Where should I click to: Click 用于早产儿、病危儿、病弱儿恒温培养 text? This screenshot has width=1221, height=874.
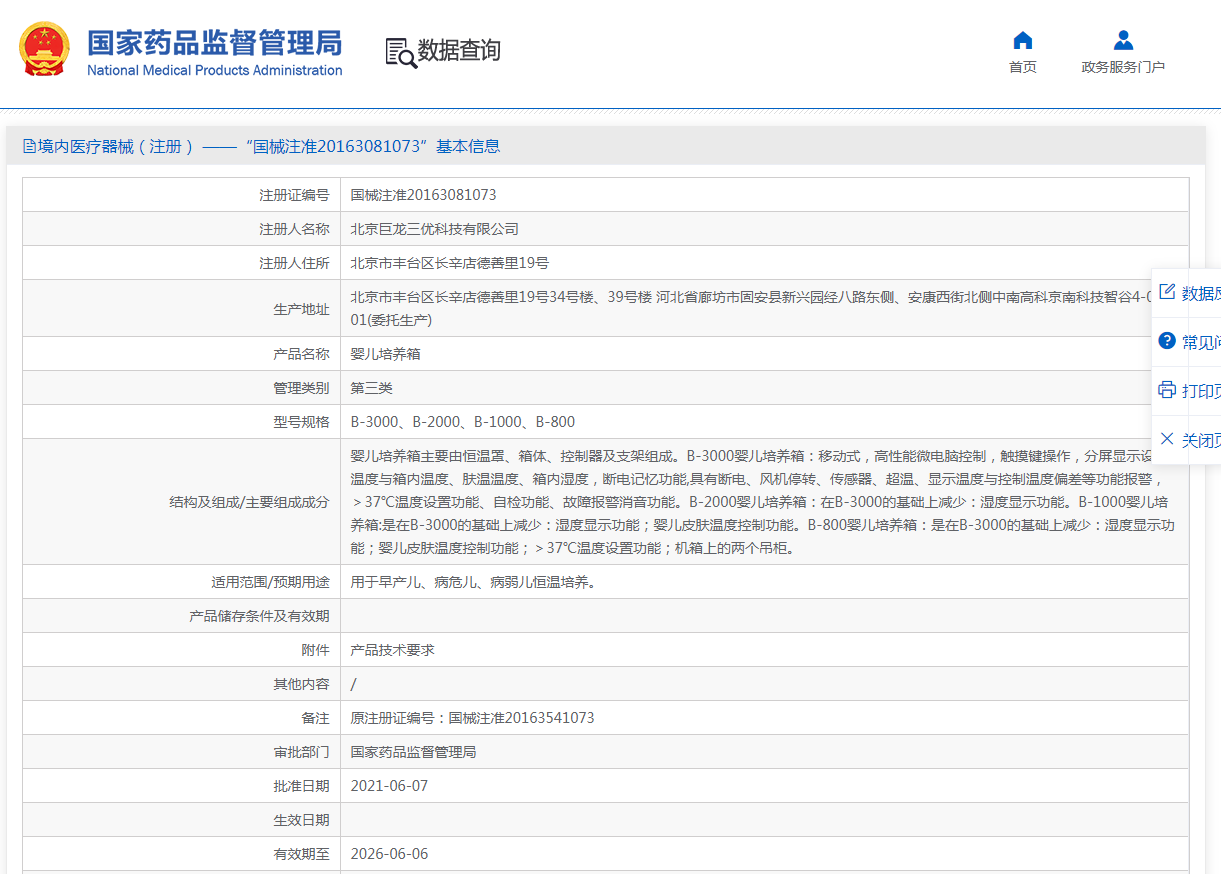click(x=473, y=582)
